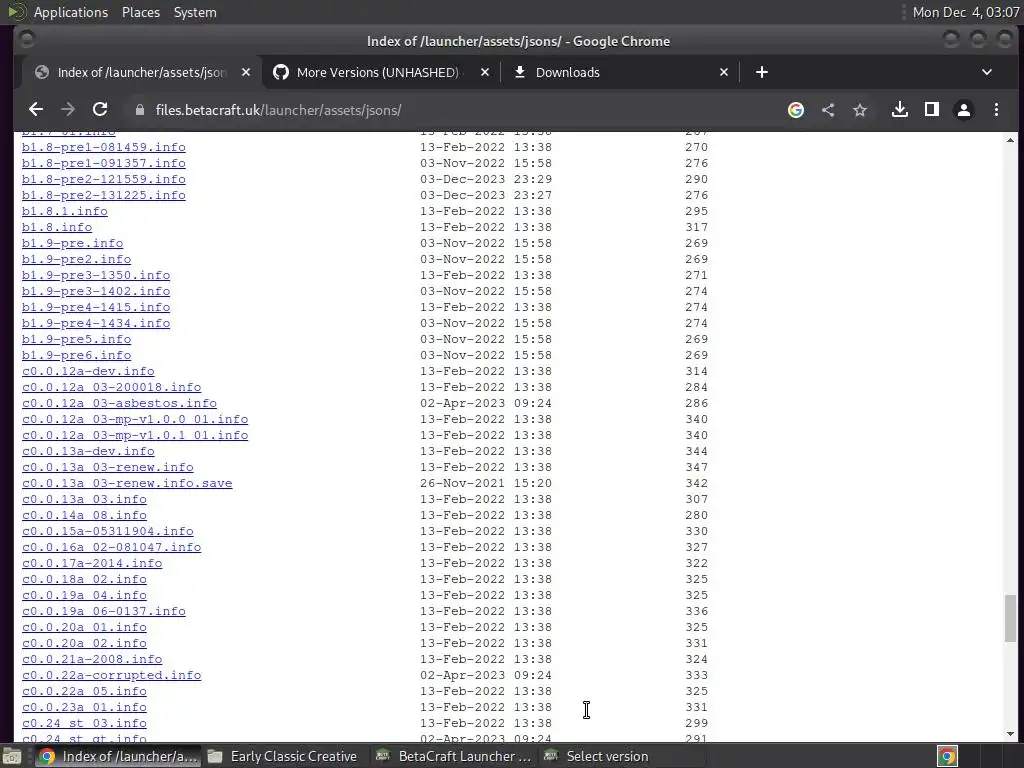
Task: Open the Google search icon in the toolbar
Action: (795, 110)
